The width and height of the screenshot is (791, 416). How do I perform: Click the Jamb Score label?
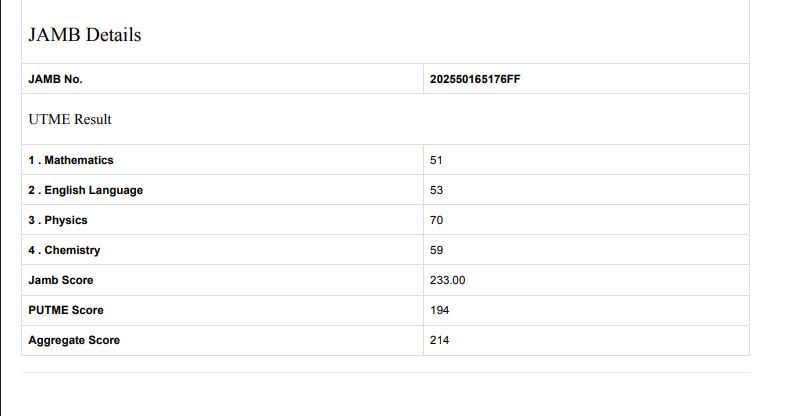click(x=61, y=280)
